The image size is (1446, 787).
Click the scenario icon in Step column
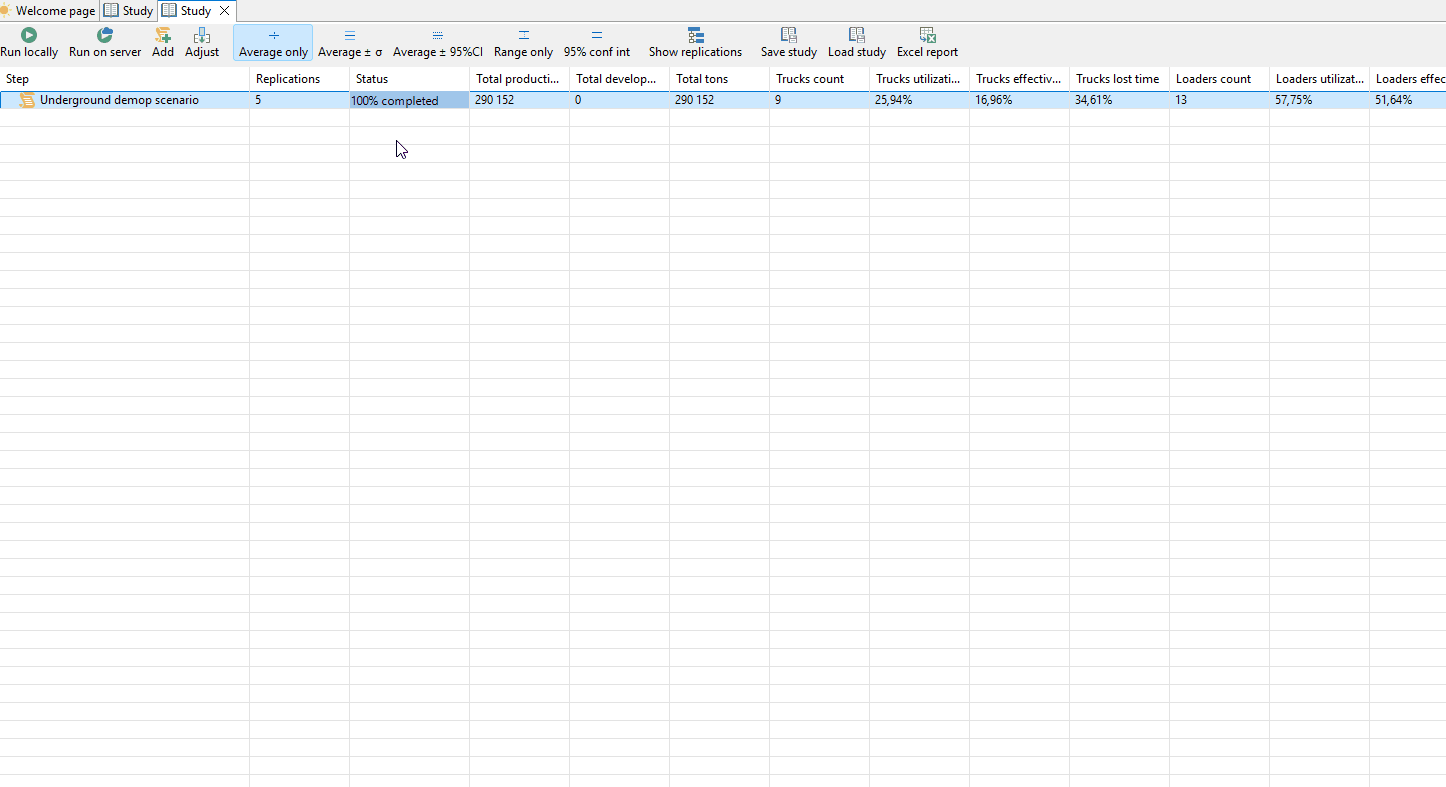pyautogui.click(x=28, y=100)
